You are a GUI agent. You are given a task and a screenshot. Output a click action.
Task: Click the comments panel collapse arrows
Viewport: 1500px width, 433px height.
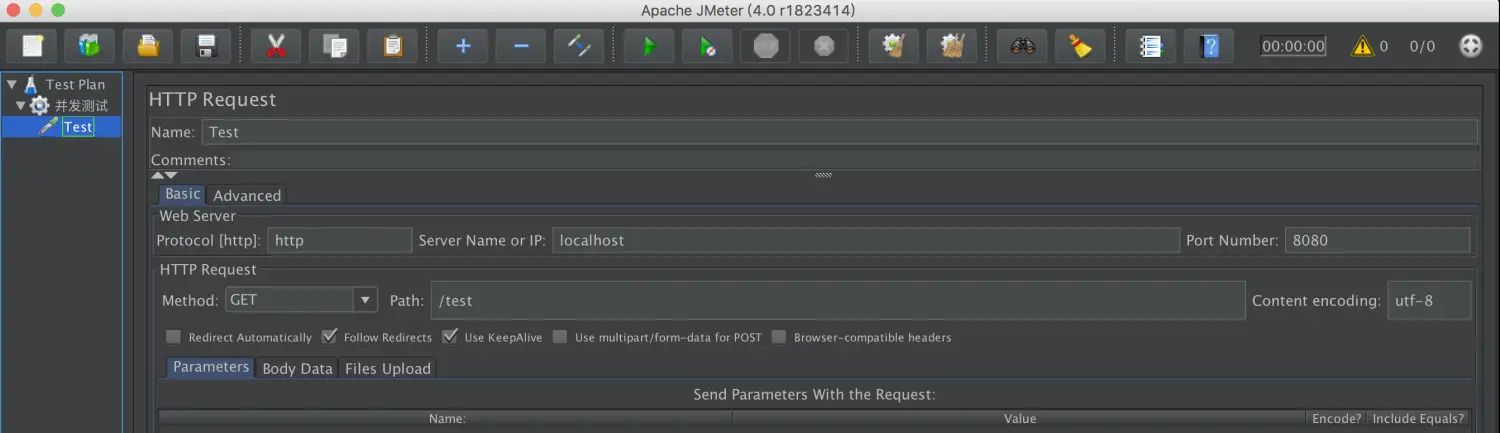click(x=164, y=175)
